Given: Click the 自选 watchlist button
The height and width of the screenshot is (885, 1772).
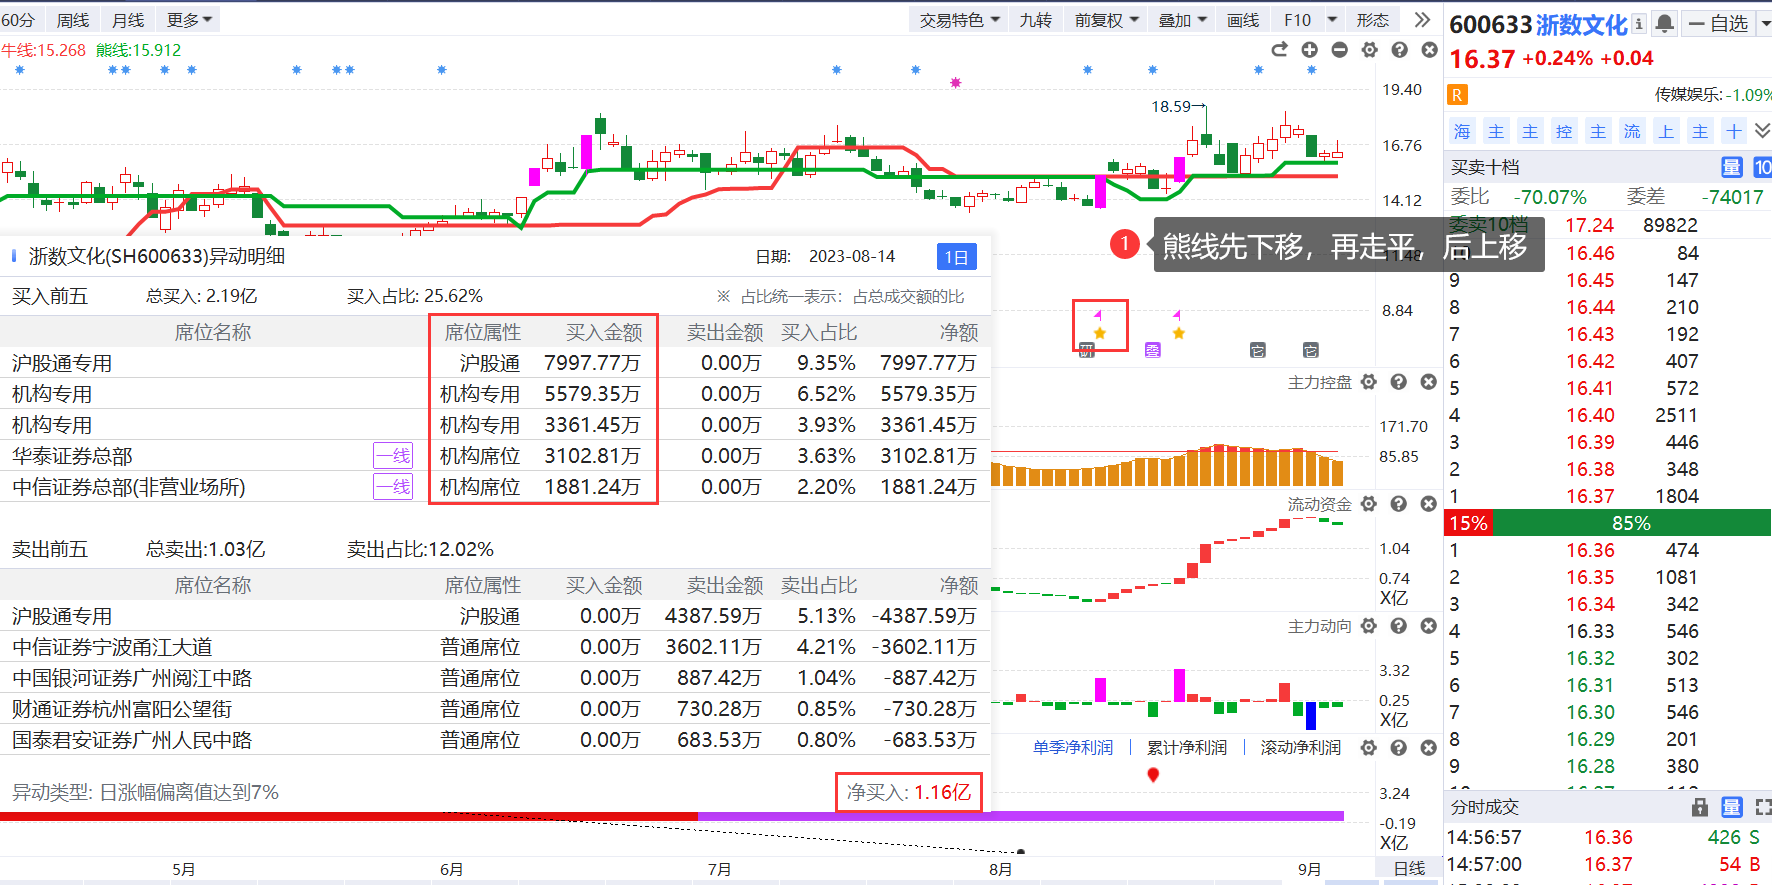Looking at the screenshot, I should point(1720,23).
